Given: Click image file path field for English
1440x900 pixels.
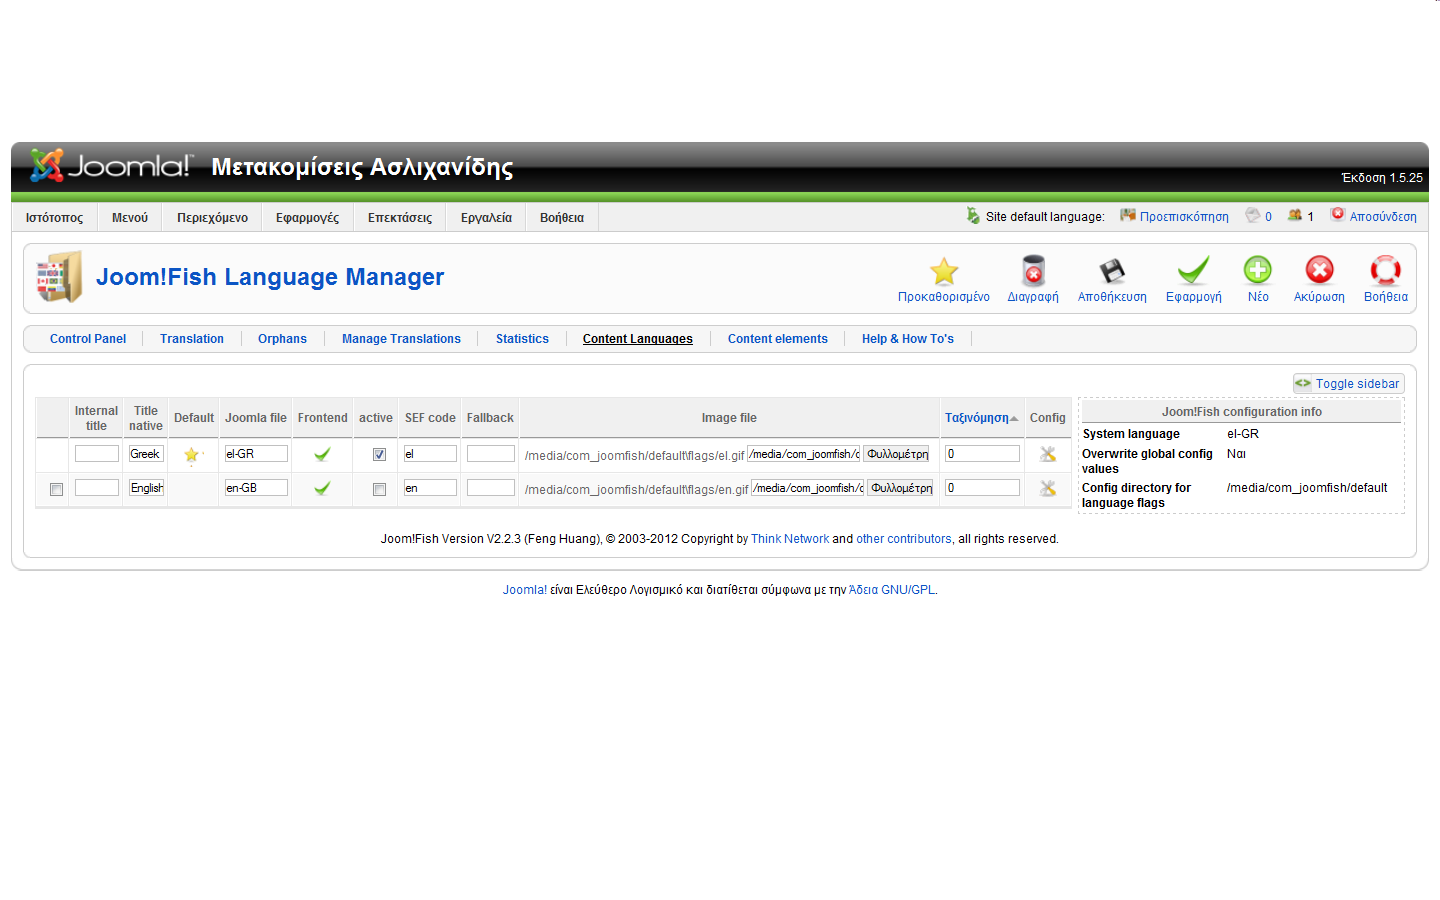Looking at the screenshot, I should point(808,488).
